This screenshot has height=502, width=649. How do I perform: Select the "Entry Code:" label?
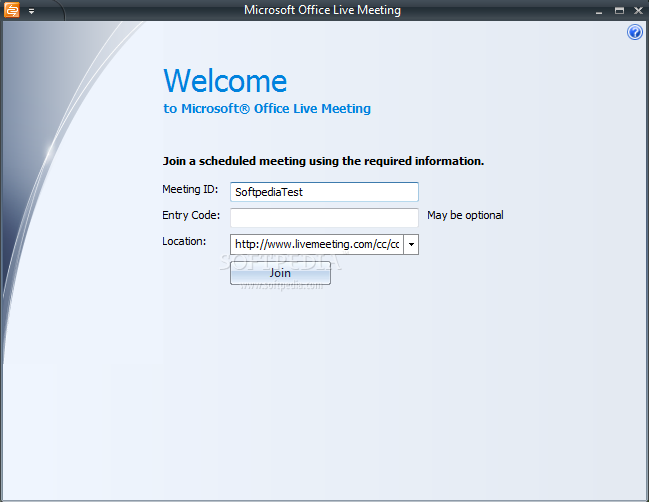pos(191,215)
